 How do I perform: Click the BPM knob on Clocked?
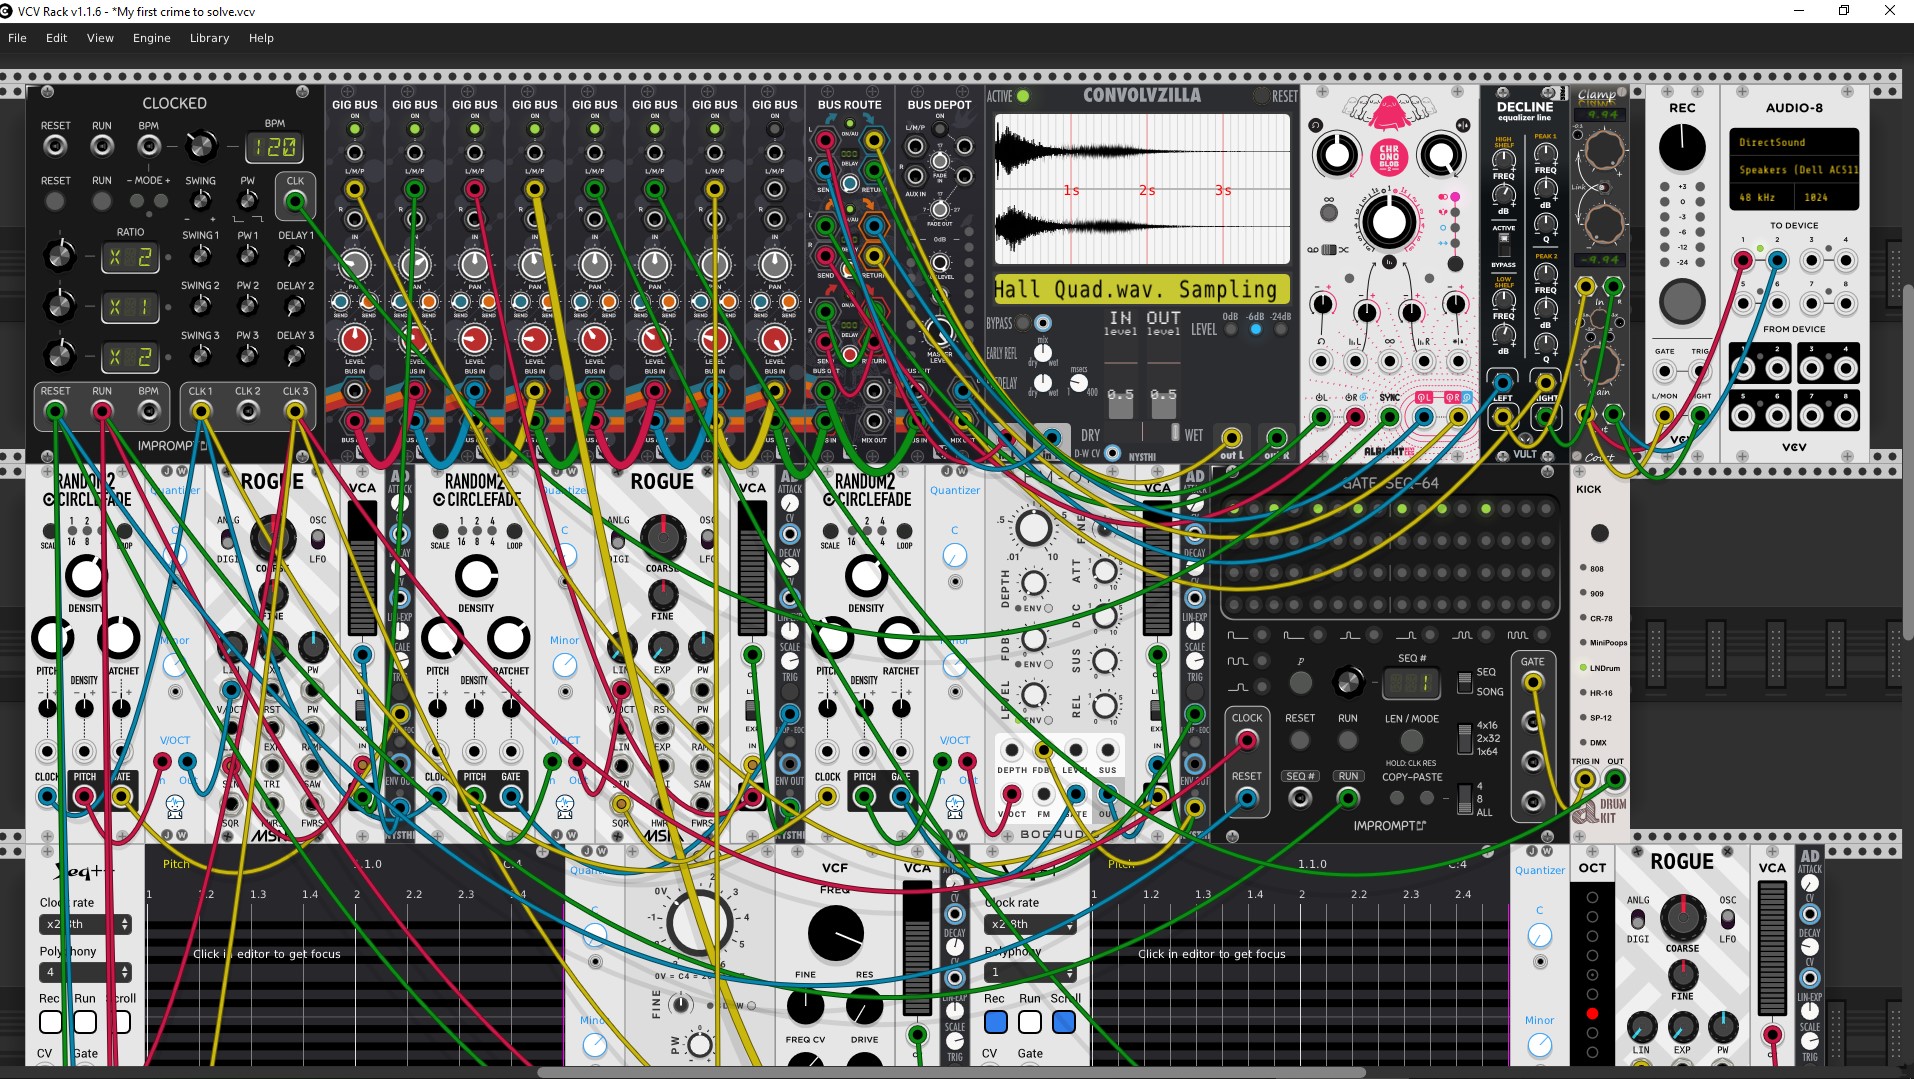201,146
